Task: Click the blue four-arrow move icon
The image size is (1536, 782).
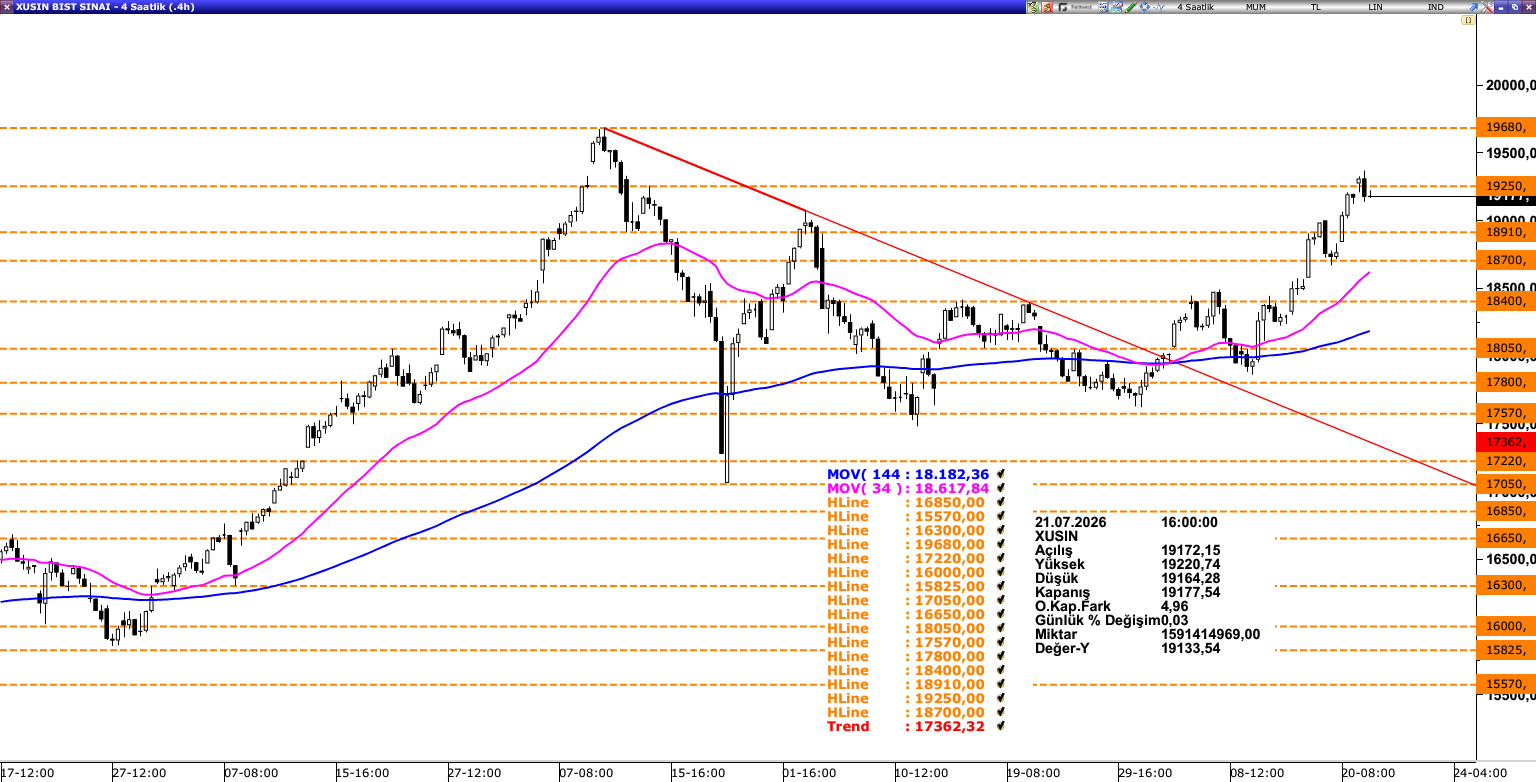Action: (x=1144, y=7)
